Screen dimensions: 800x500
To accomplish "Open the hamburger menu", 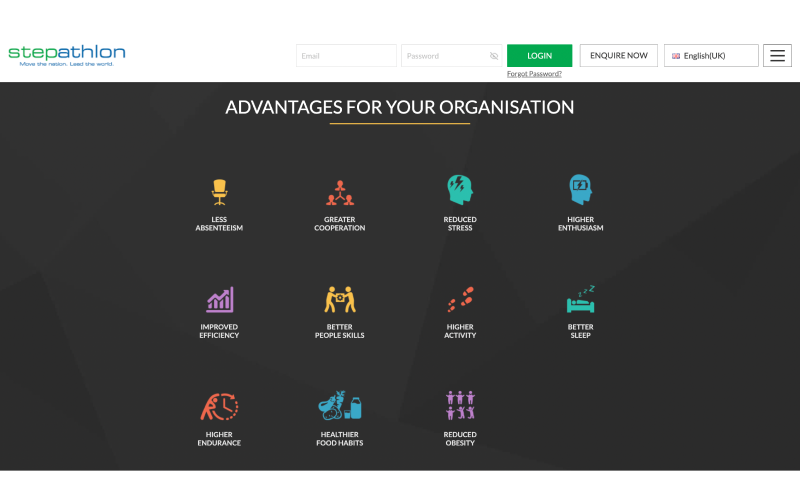I will (x=777, y=56).
